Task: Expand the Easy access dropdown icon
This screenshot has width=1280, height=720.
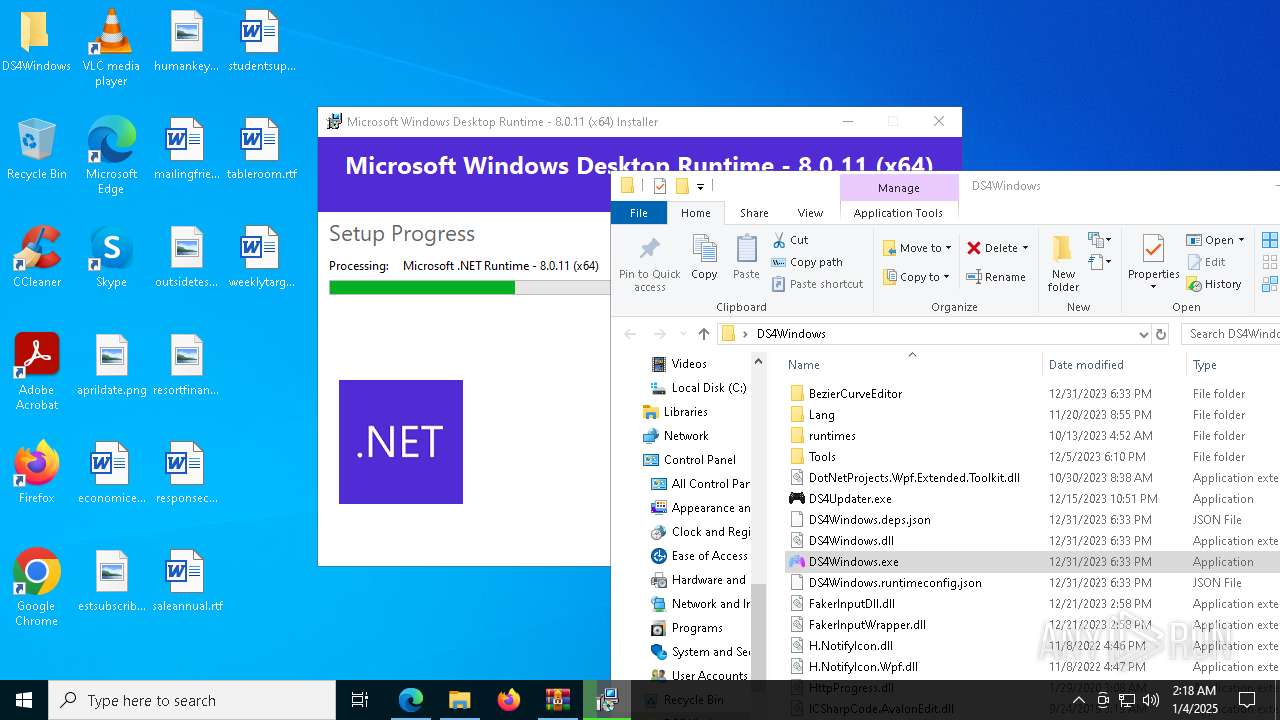Action: [x=1099, y=263]
